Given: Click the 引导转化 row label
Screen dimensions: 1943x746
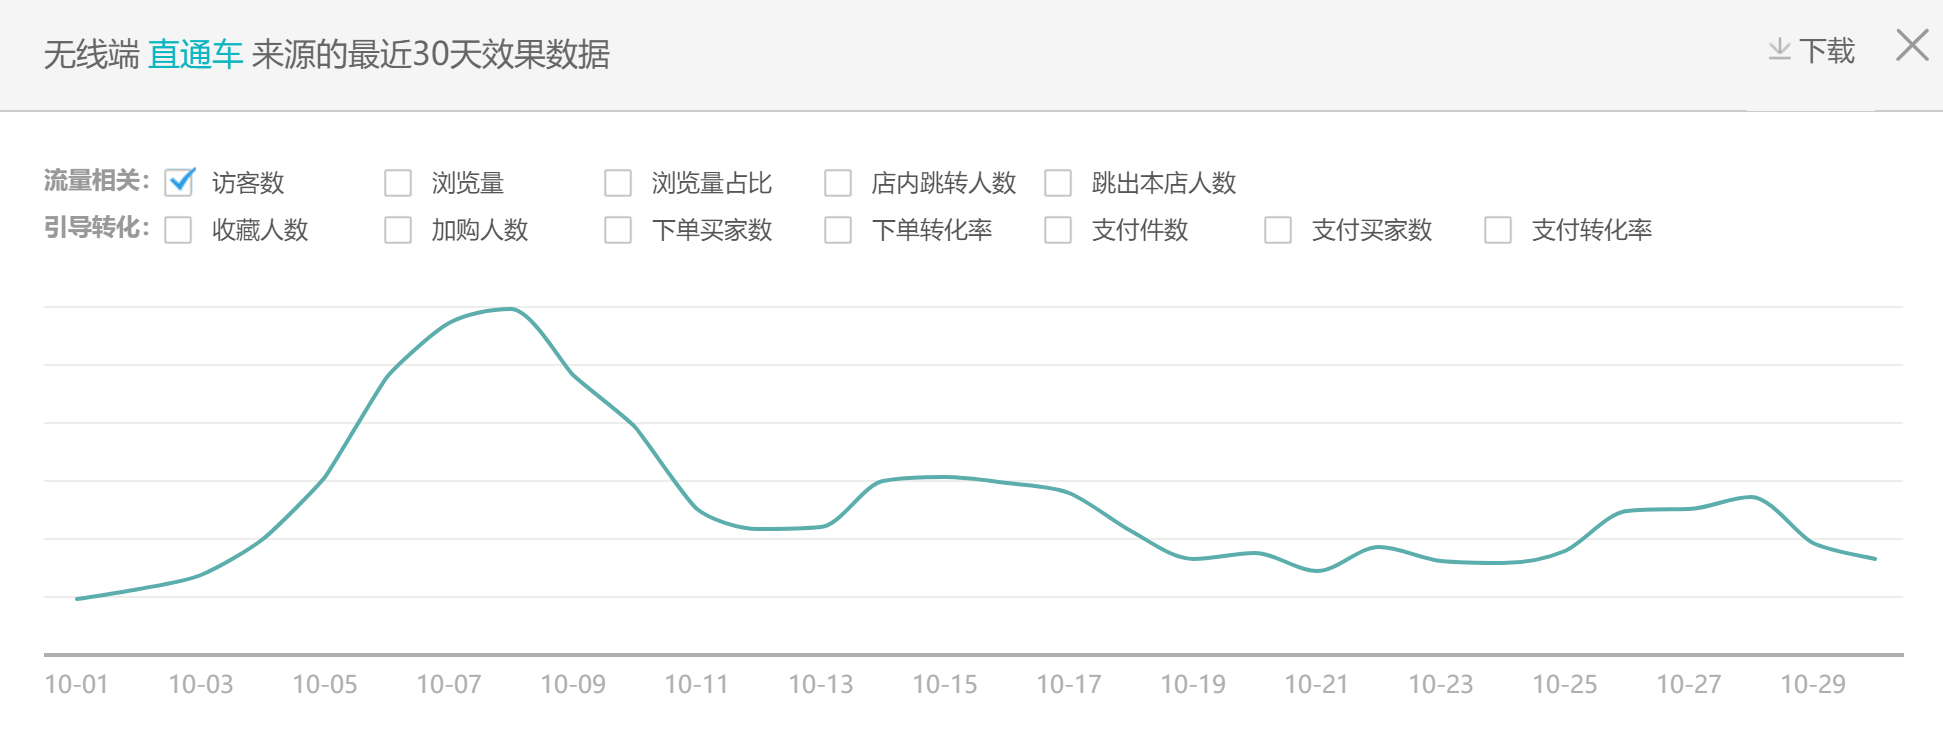Looking at the screenshot, I should point(97,228).
